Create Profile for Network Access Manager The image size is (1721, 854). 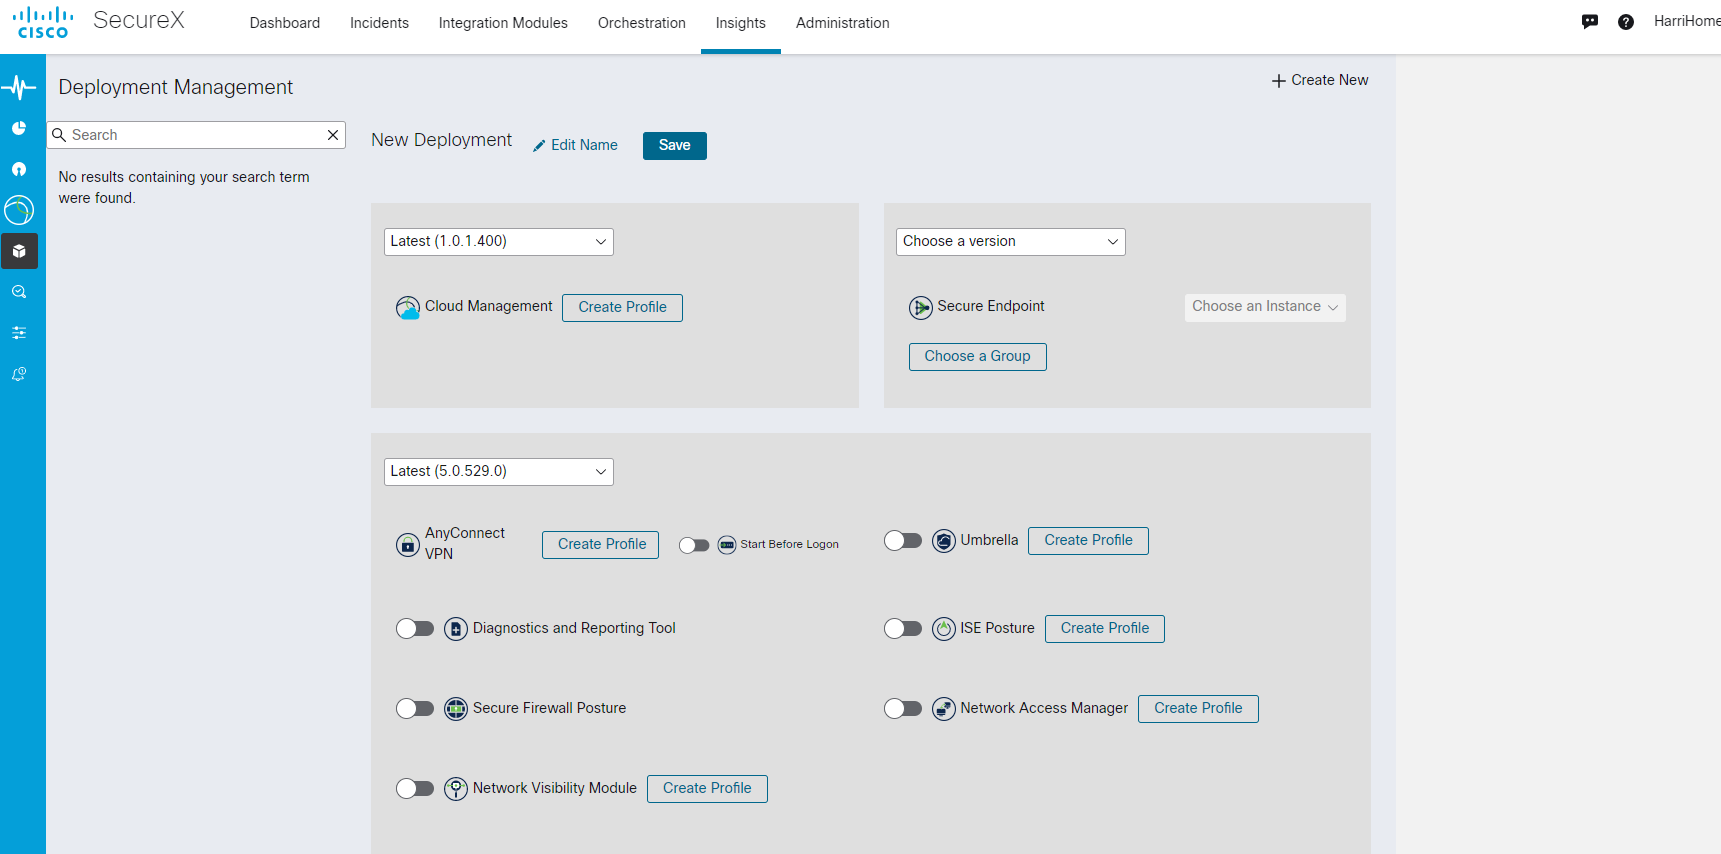coord(1198,709)
